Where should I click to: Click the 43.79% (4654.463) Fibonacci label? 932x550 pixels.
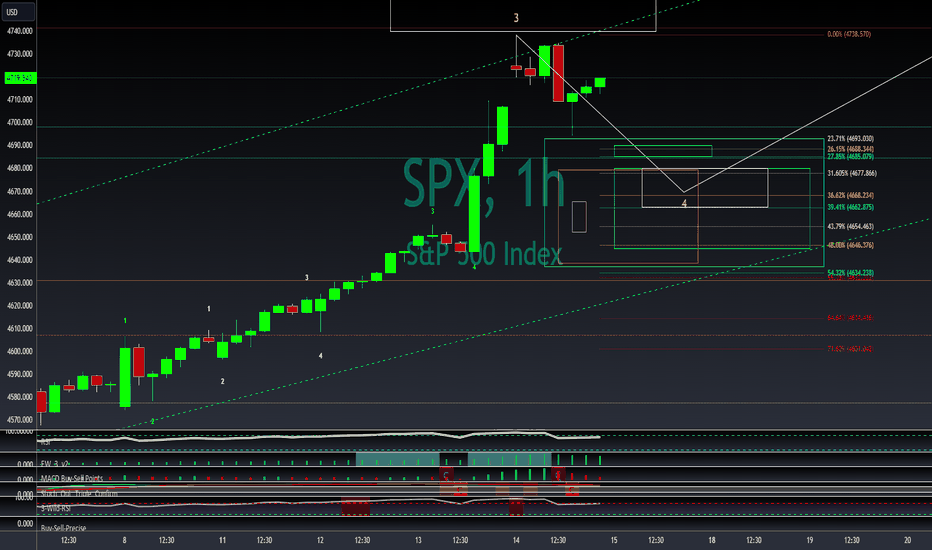[851, 227]
